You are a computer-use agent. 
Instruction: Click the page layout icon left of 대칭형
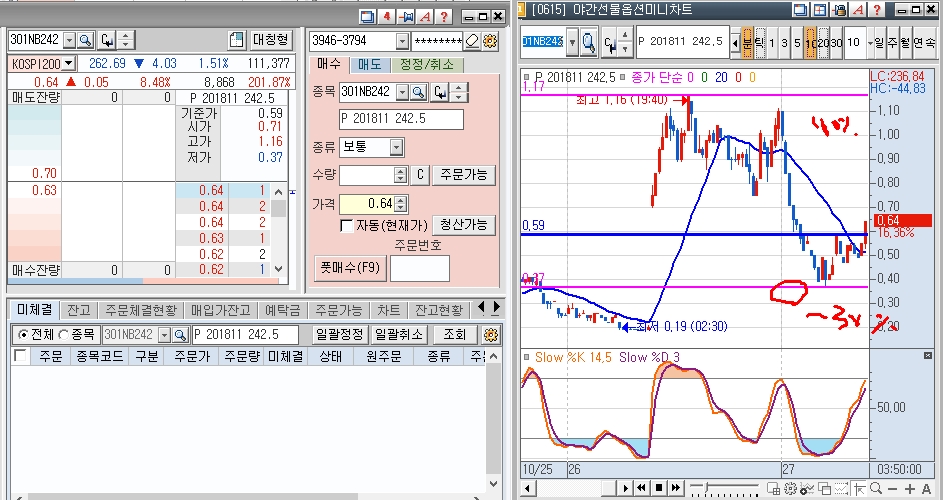tap(237, 40)
